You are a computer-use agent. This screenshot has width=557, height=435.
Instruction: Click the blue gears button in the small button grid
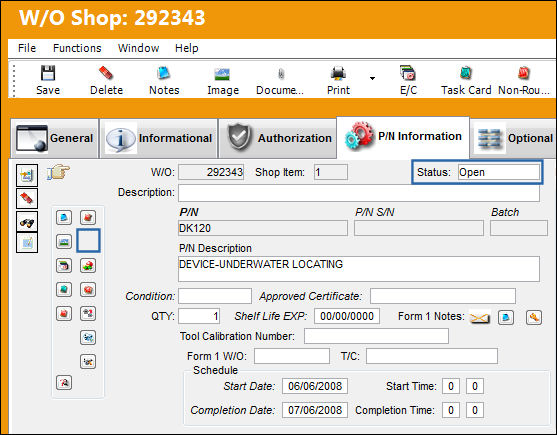pyautogui.click(x=88, y=337)
